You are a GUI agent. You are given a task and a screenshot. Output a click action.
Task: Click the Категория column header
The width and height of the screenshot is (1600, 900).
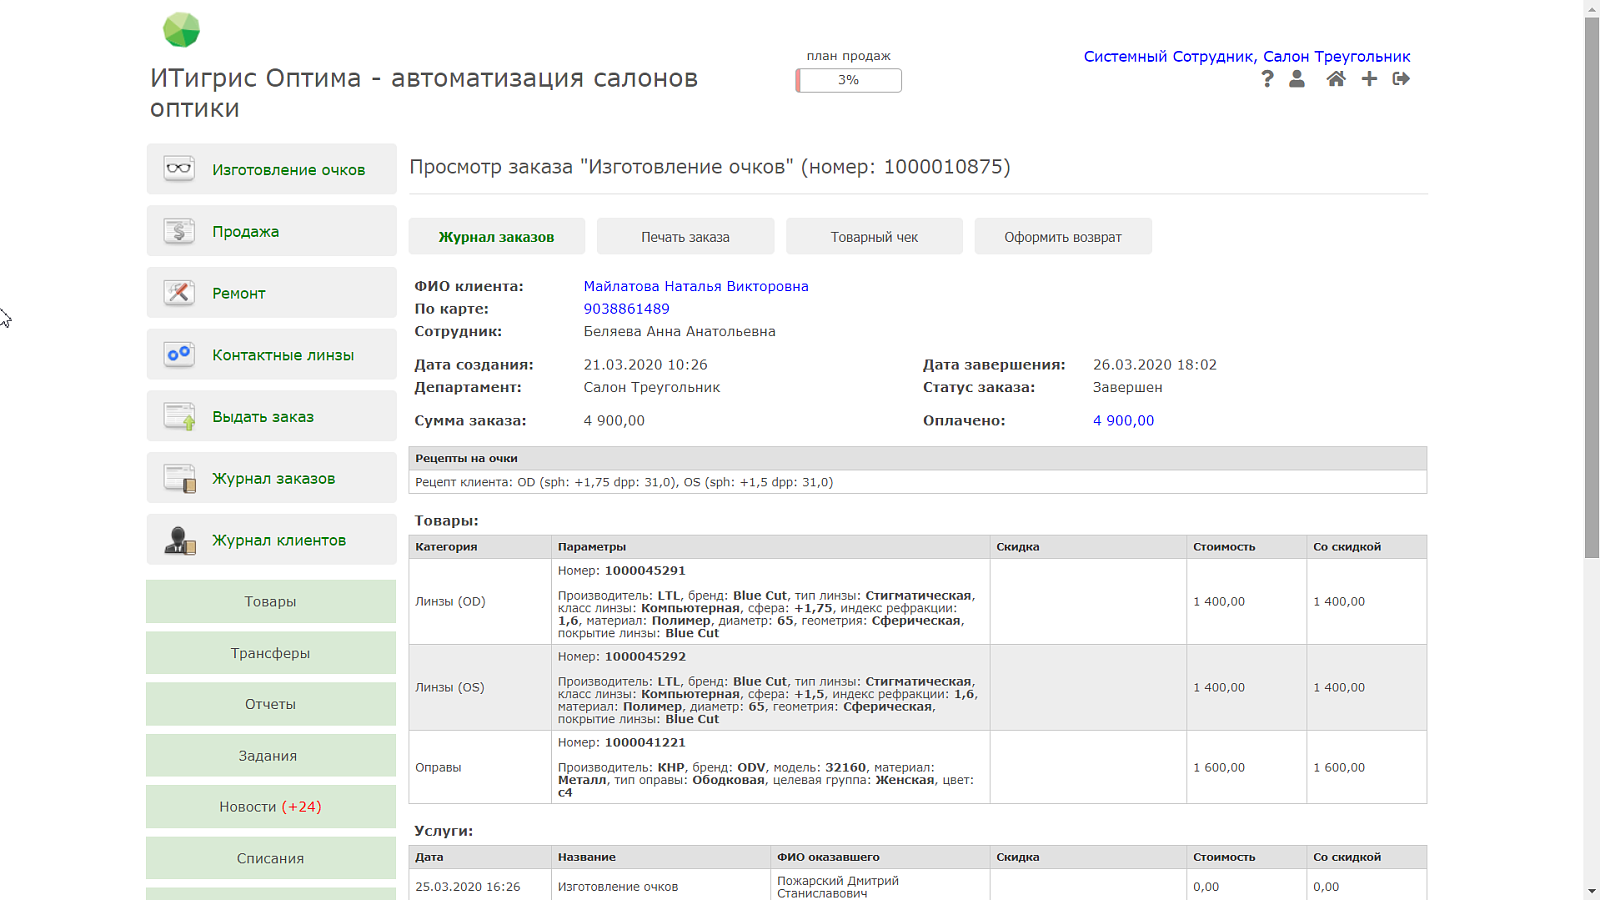pyautogui.click(x=480, y=547)
